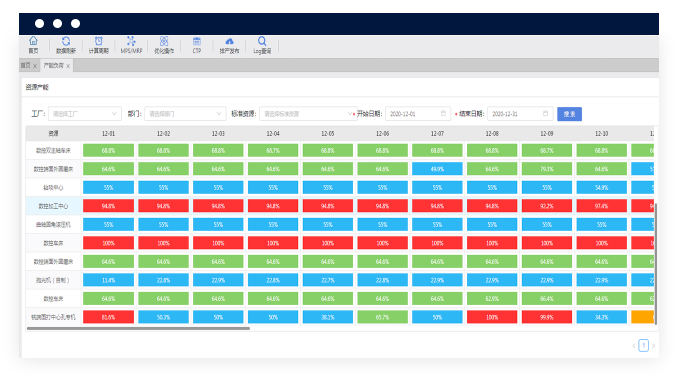Click the green 66.4% cell
Image resolution: width=679 pixels, height=380 pixels.
tap(546, 299)
